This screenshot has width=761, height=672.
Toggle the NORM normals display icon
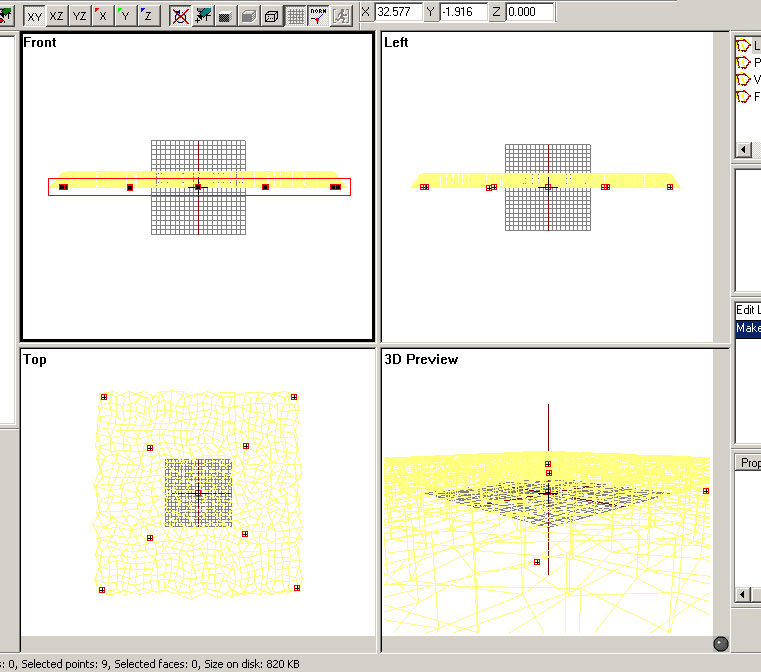[318, 15]
